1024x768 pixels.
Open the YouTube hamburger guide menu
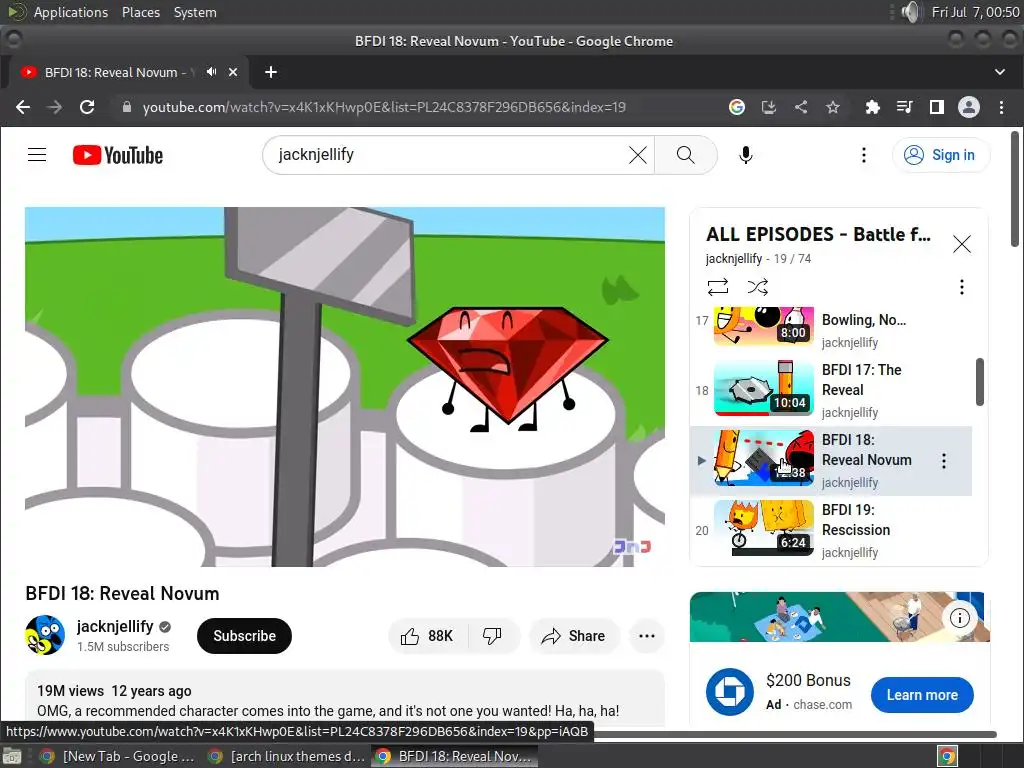pos(37,155)
